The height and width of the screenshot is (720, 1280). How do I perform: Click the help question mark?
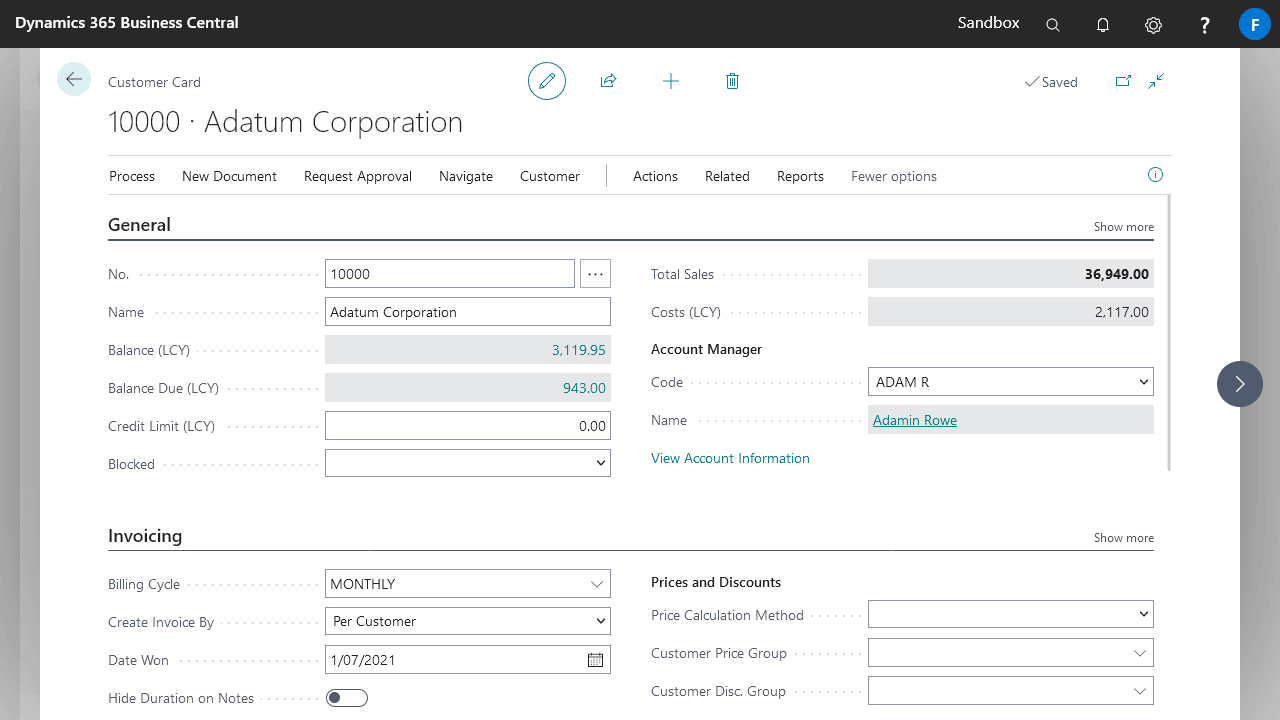tap(1205, 24)
